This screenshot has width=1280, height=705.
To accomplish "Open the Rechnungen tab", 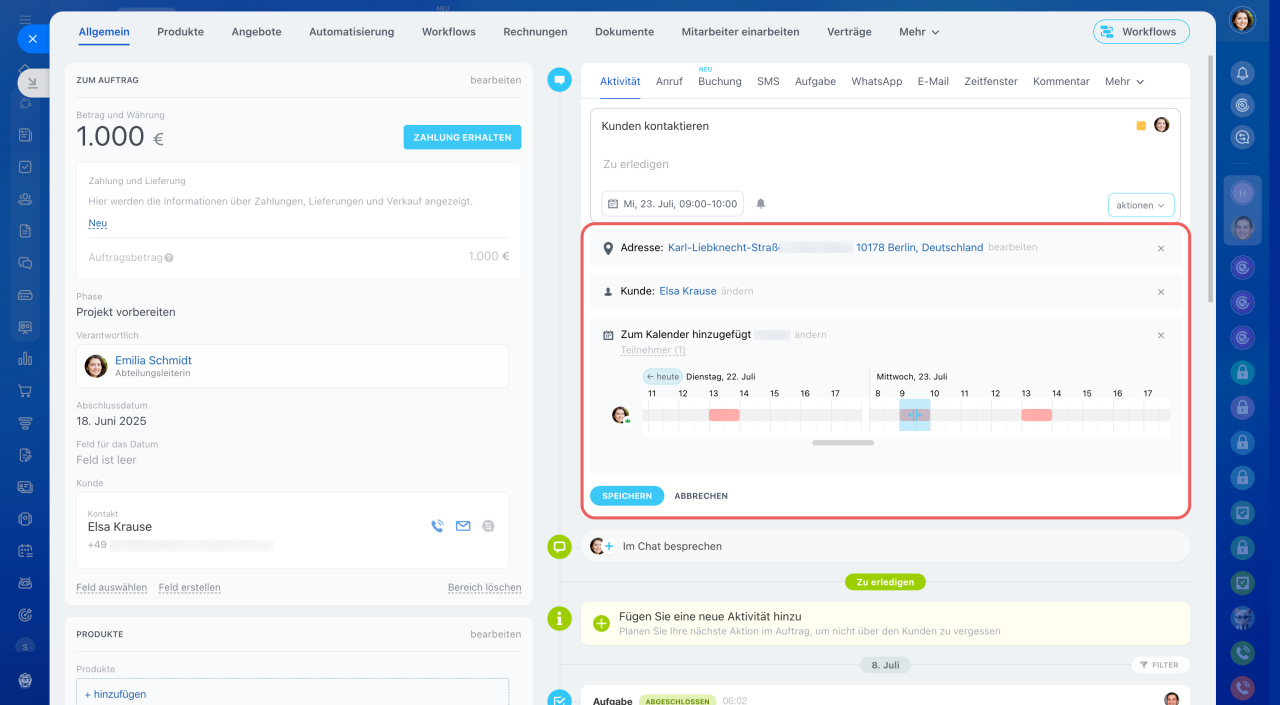I will pos(535,32).
